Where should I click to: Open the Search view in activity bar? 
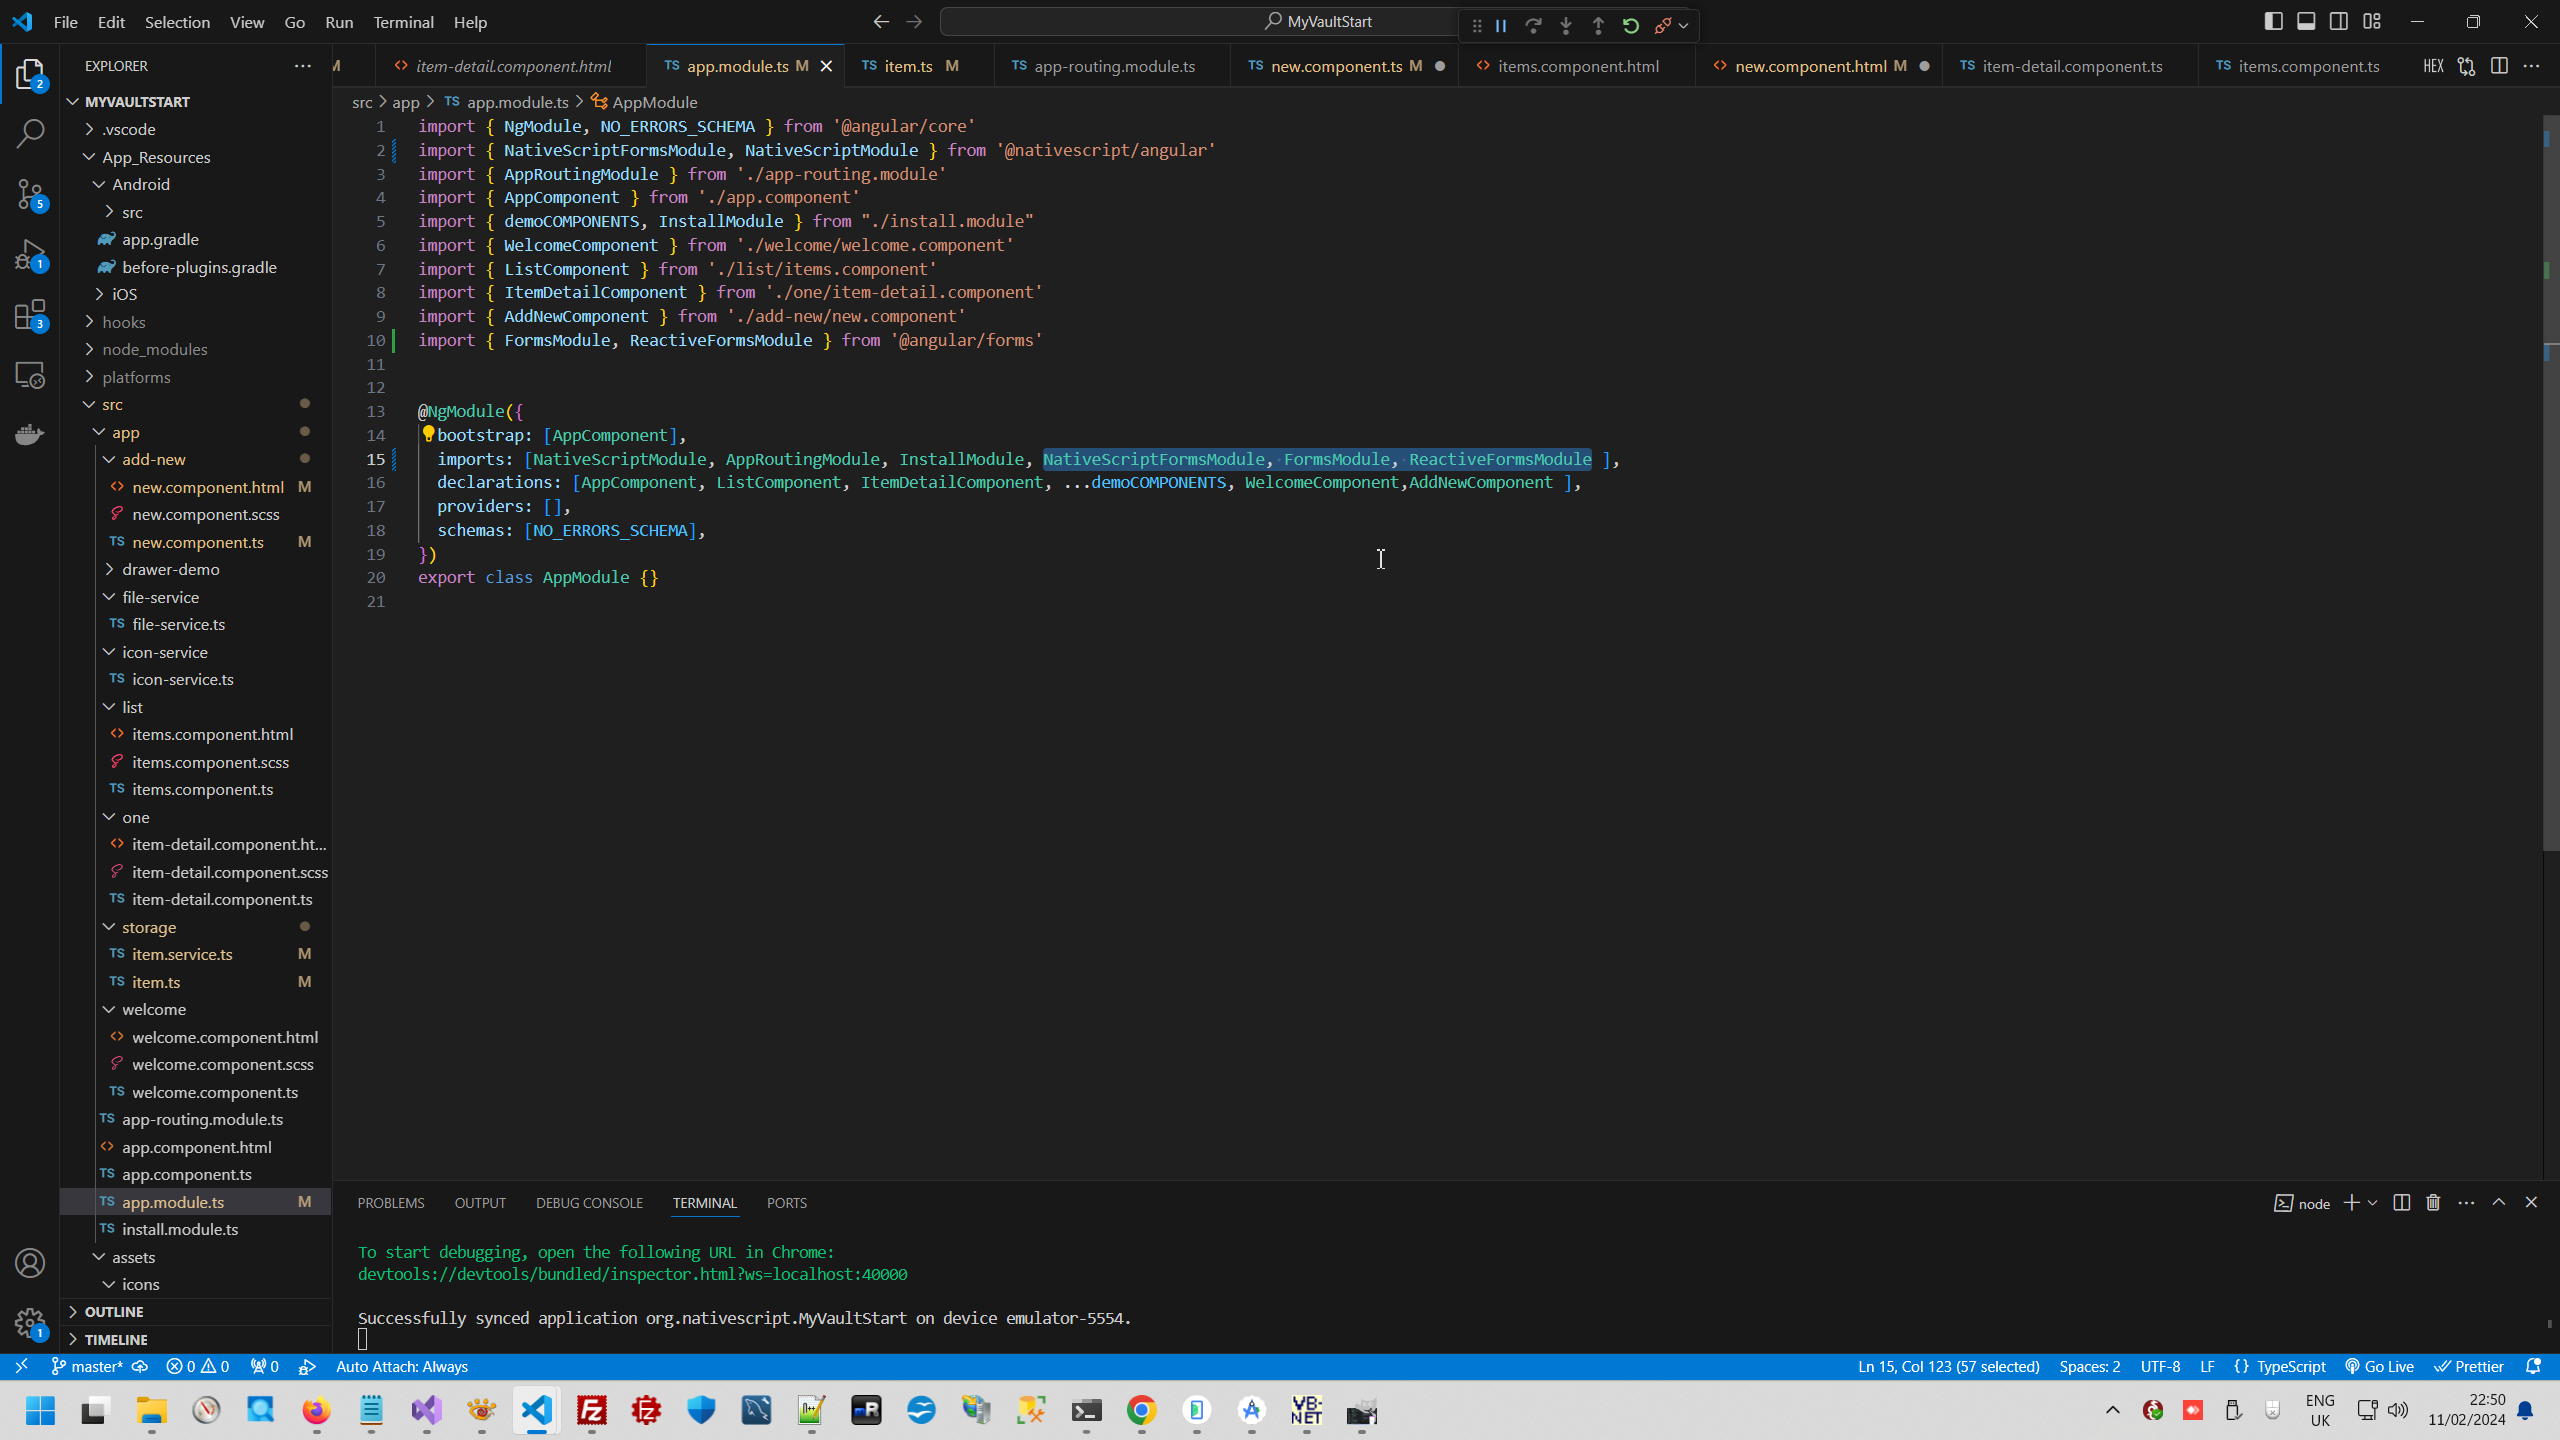click(x=30, y=133)
